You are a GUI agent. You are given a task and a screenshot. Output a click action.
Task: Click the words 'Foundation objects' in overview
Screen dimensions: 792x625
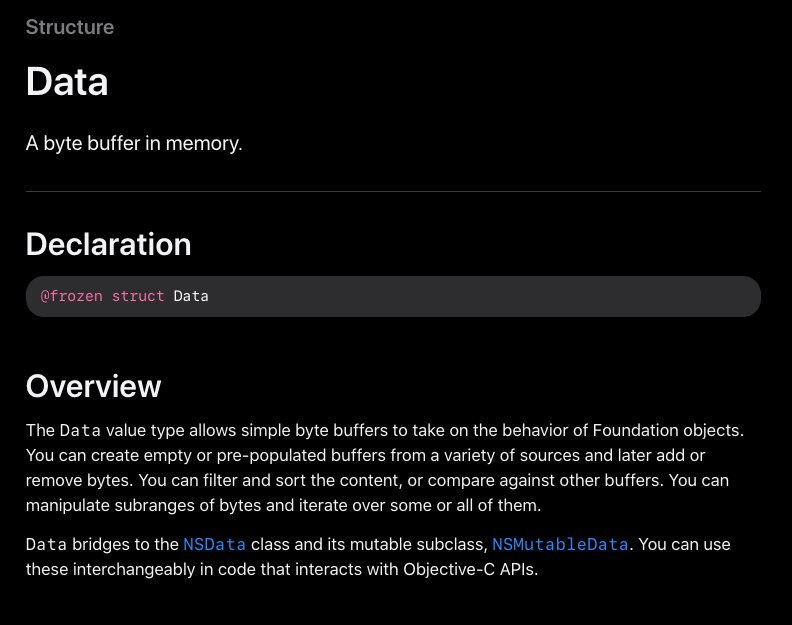(665, 430)
